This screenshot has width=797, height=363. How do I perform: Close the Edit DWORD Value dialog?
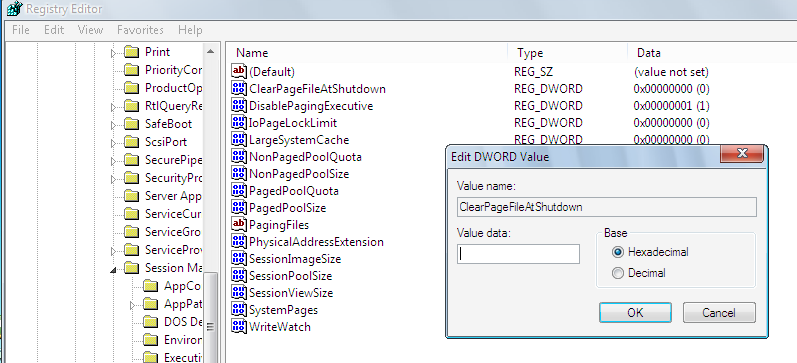point(742,154)
